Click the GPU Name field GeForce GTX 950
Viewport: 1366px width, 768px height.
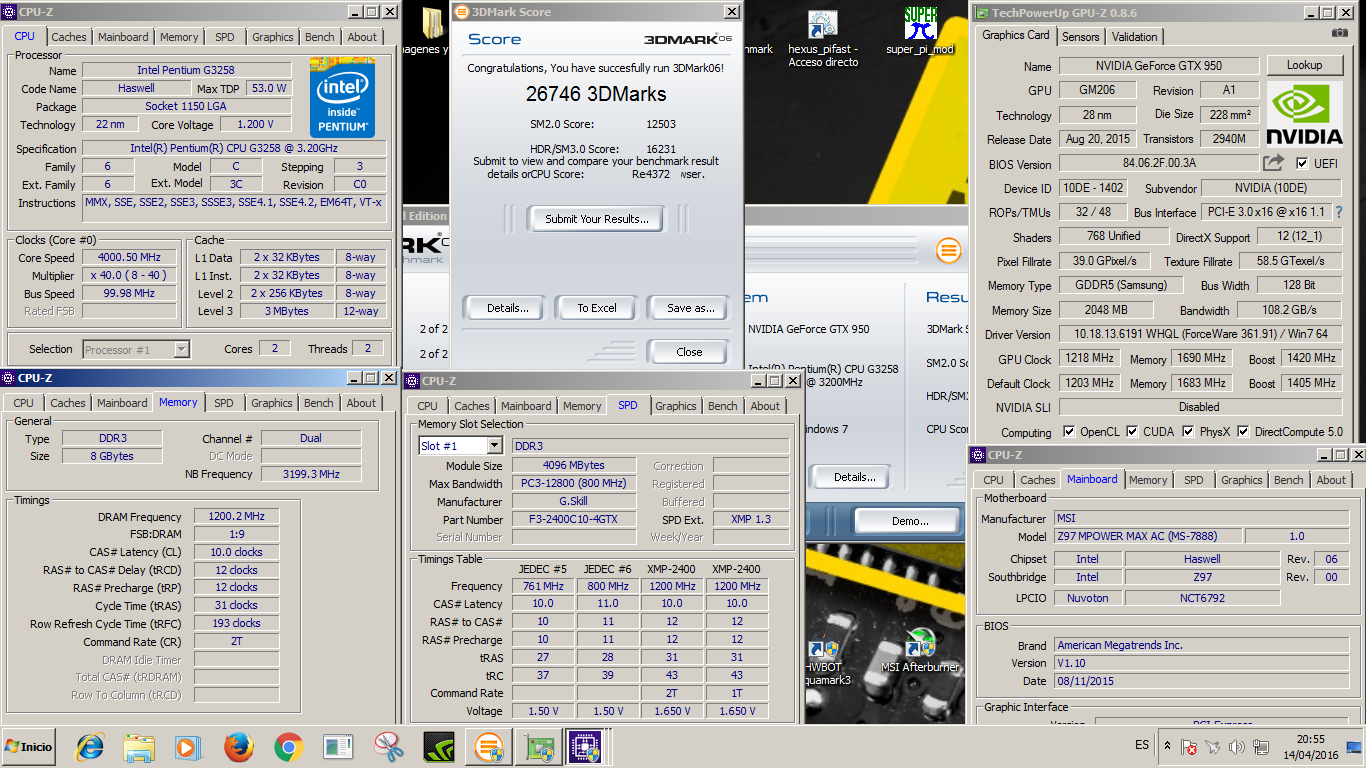click(1159, 66)
